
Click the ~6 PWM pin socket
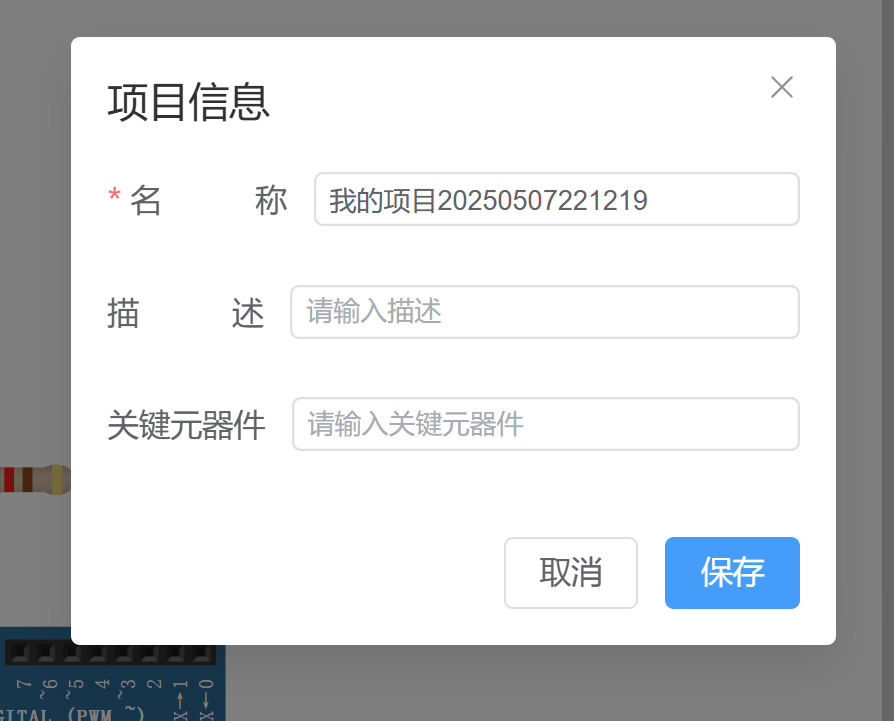47,654
